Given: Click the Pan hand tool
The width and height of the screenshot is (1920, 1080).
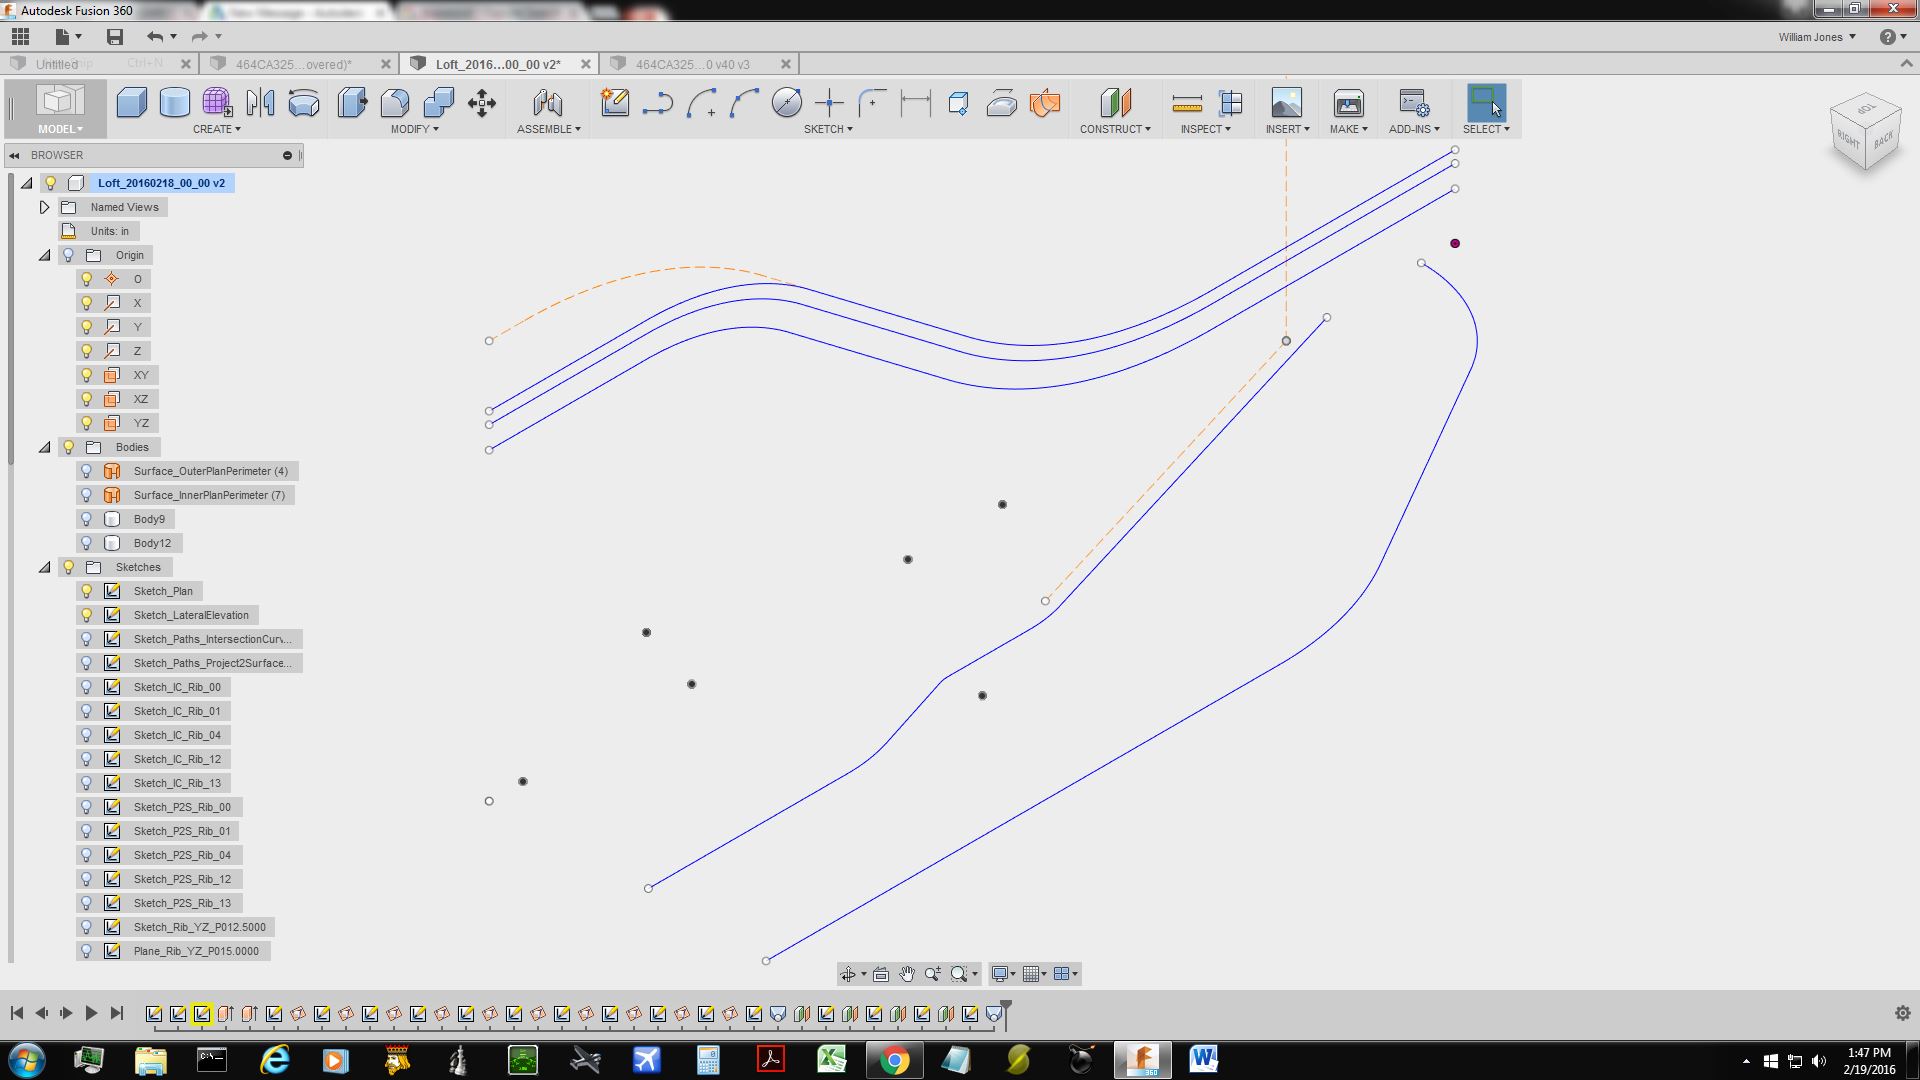Looking at the screenshot, I should point(906,974).
